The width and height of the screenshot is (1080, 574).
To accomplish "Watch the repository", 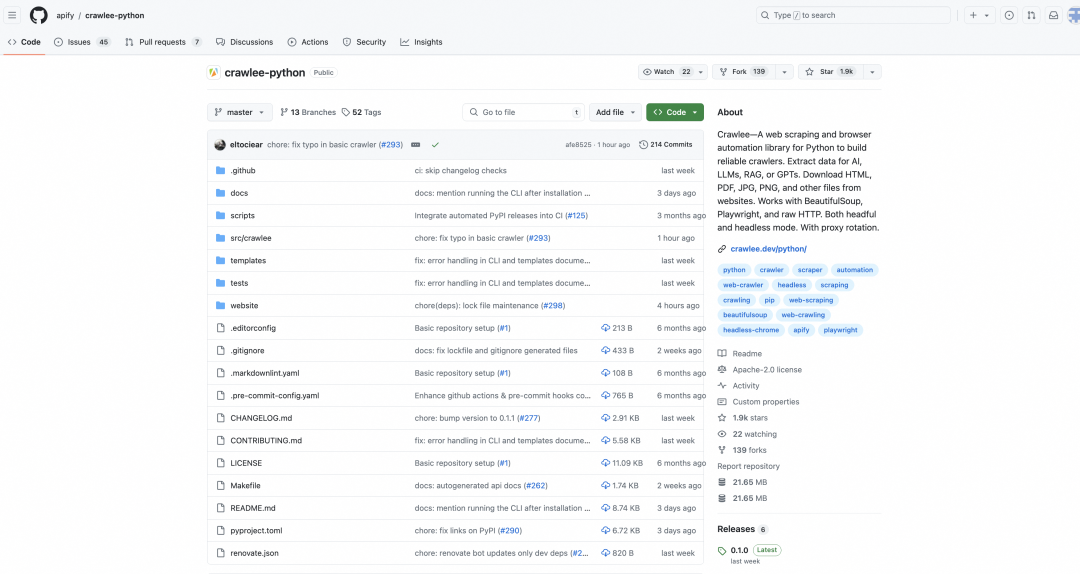I will [x=667, y=72].
